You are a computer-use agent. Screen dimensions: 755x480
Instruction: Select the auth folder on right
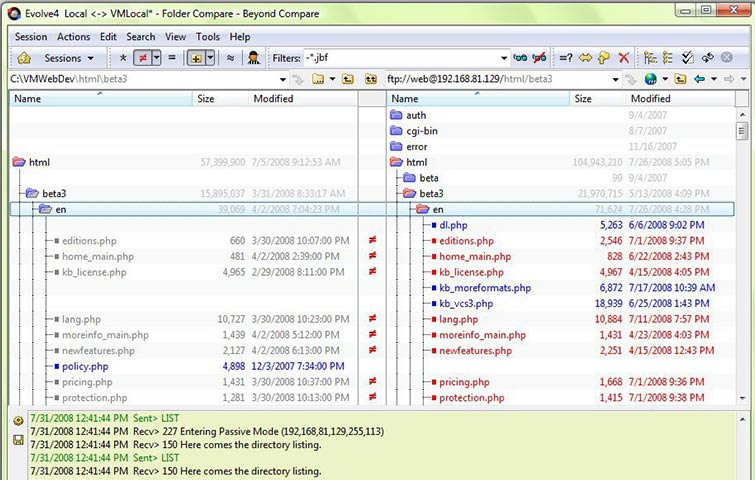click(416, 115)
